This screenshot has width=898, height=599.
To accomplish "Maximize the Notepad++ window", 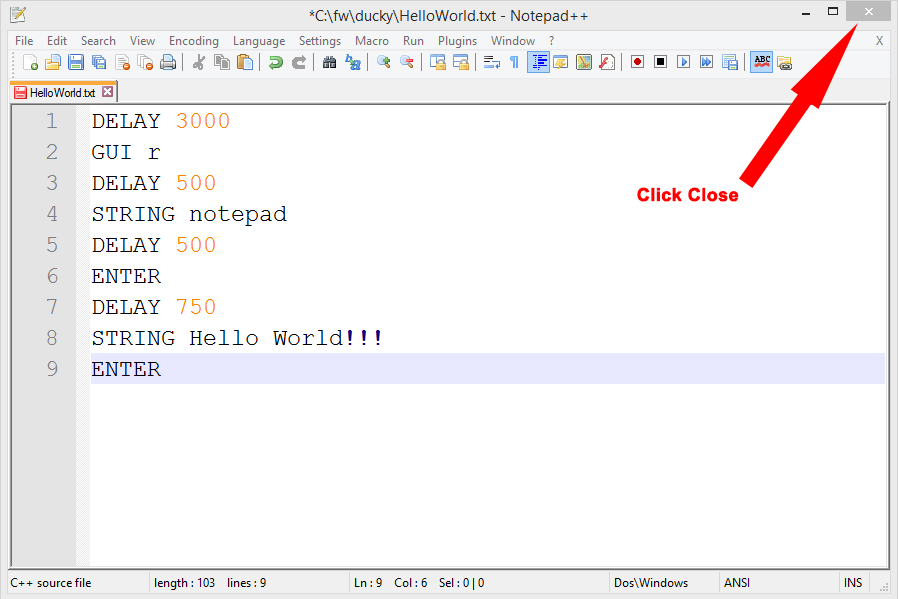I will coord(833,11).
